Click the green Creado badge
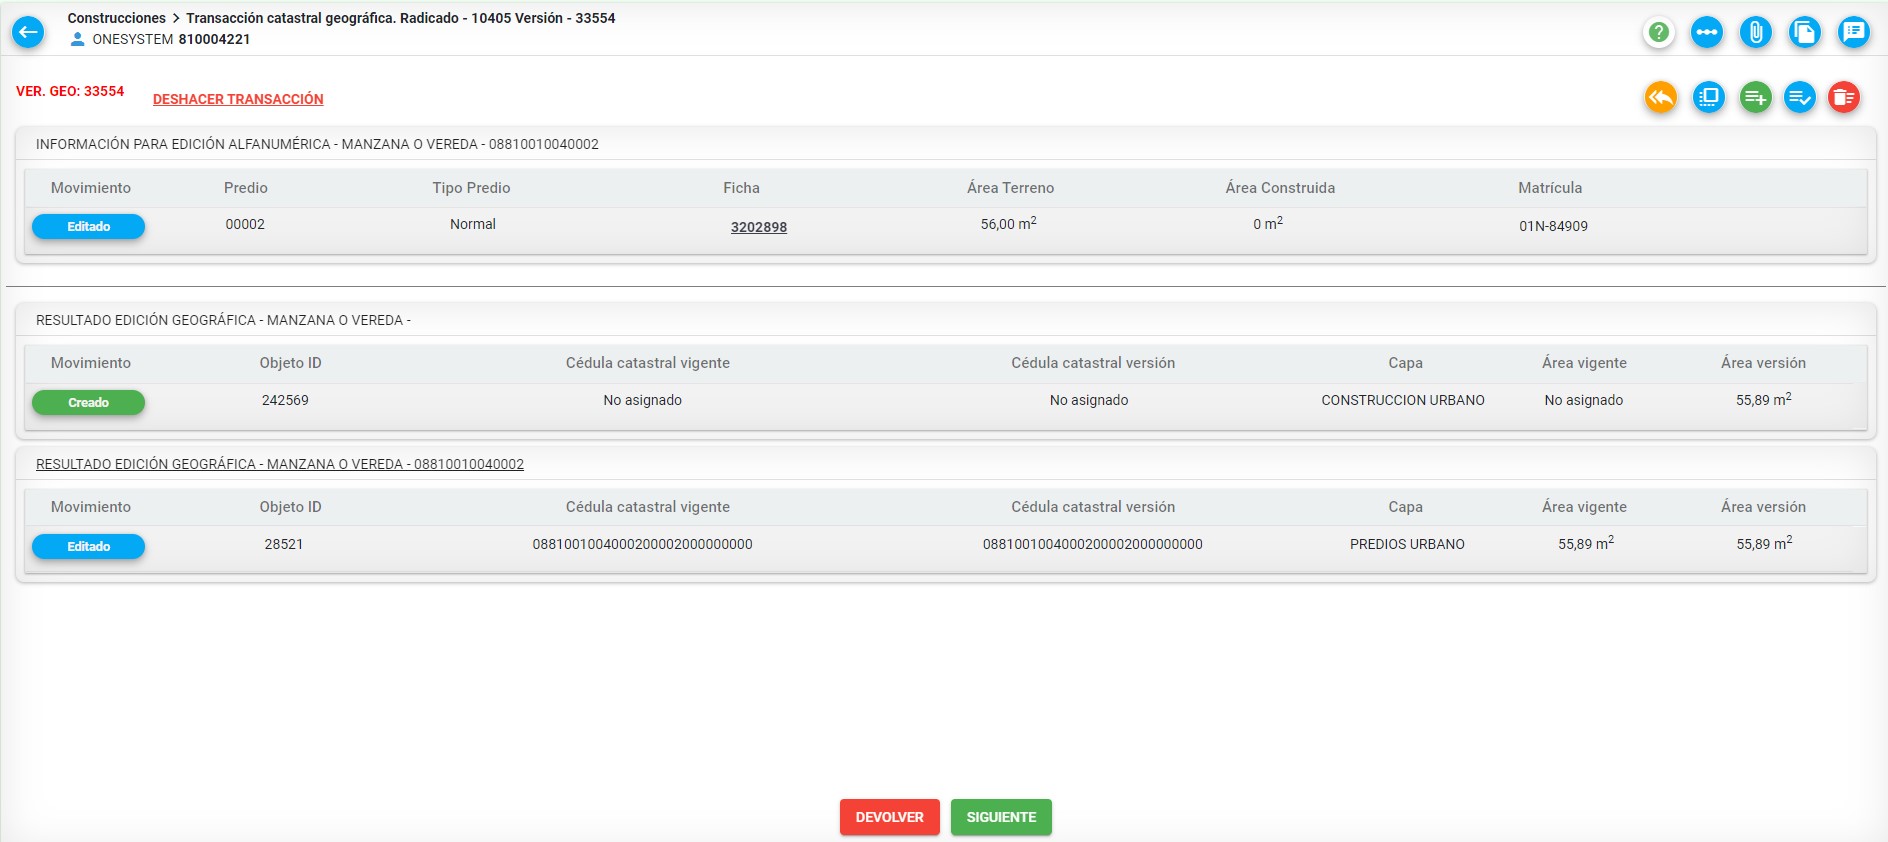The height and width of the screenshot is (842, 1888). pos(89,403)
